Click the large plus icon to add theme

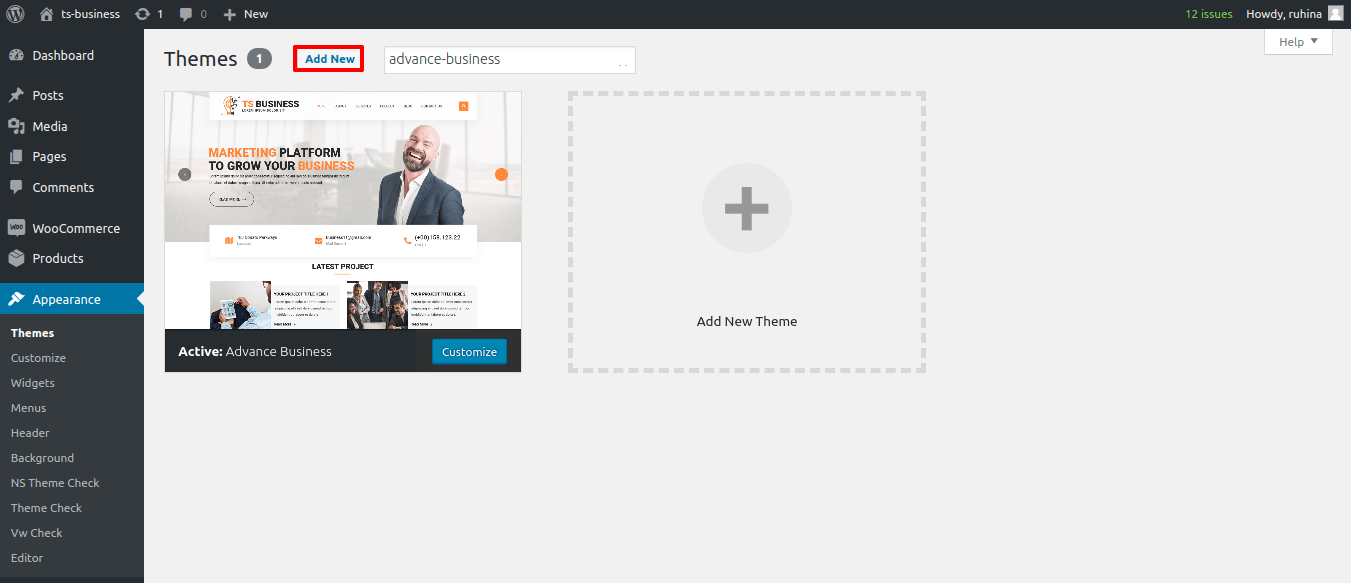tap(746, 208)
